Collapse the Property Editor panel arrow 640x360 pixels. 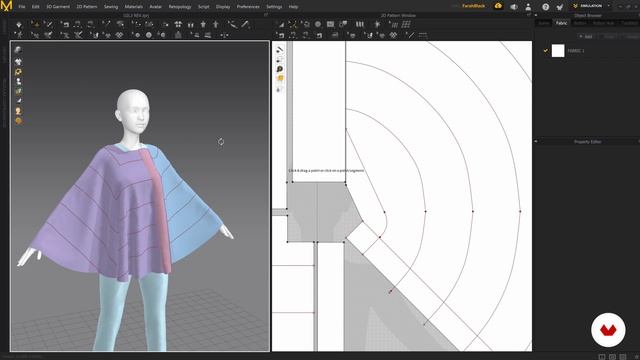pos(536,141)
